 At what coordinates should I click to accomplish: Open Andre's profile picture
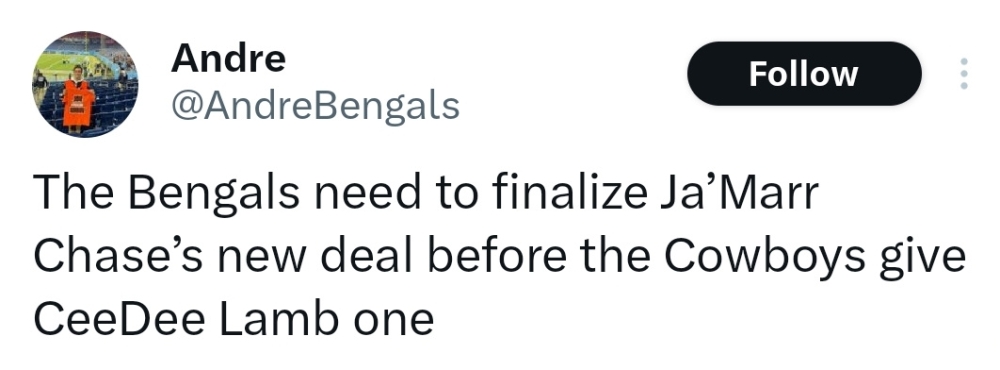coord(85,84)
